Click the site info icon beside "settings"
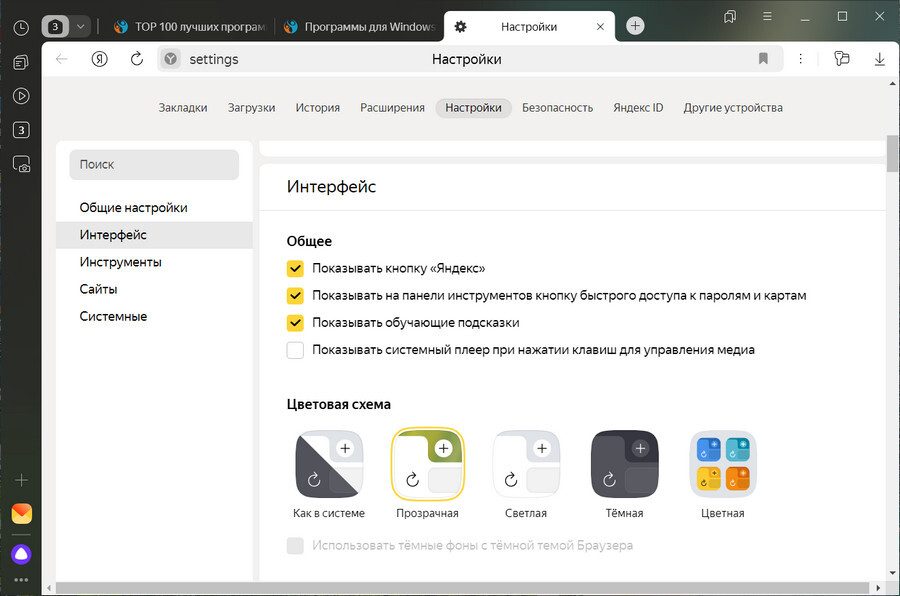 click(170, 59)
